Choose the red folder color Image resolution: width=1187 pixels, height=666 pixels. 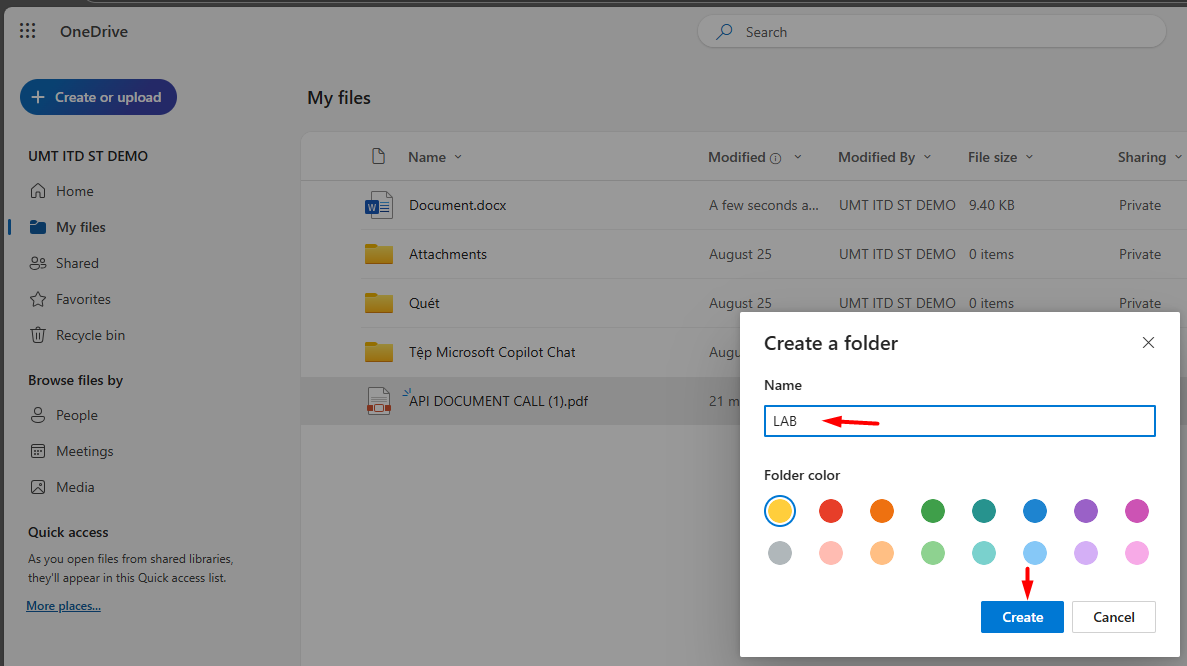point(831,511)
